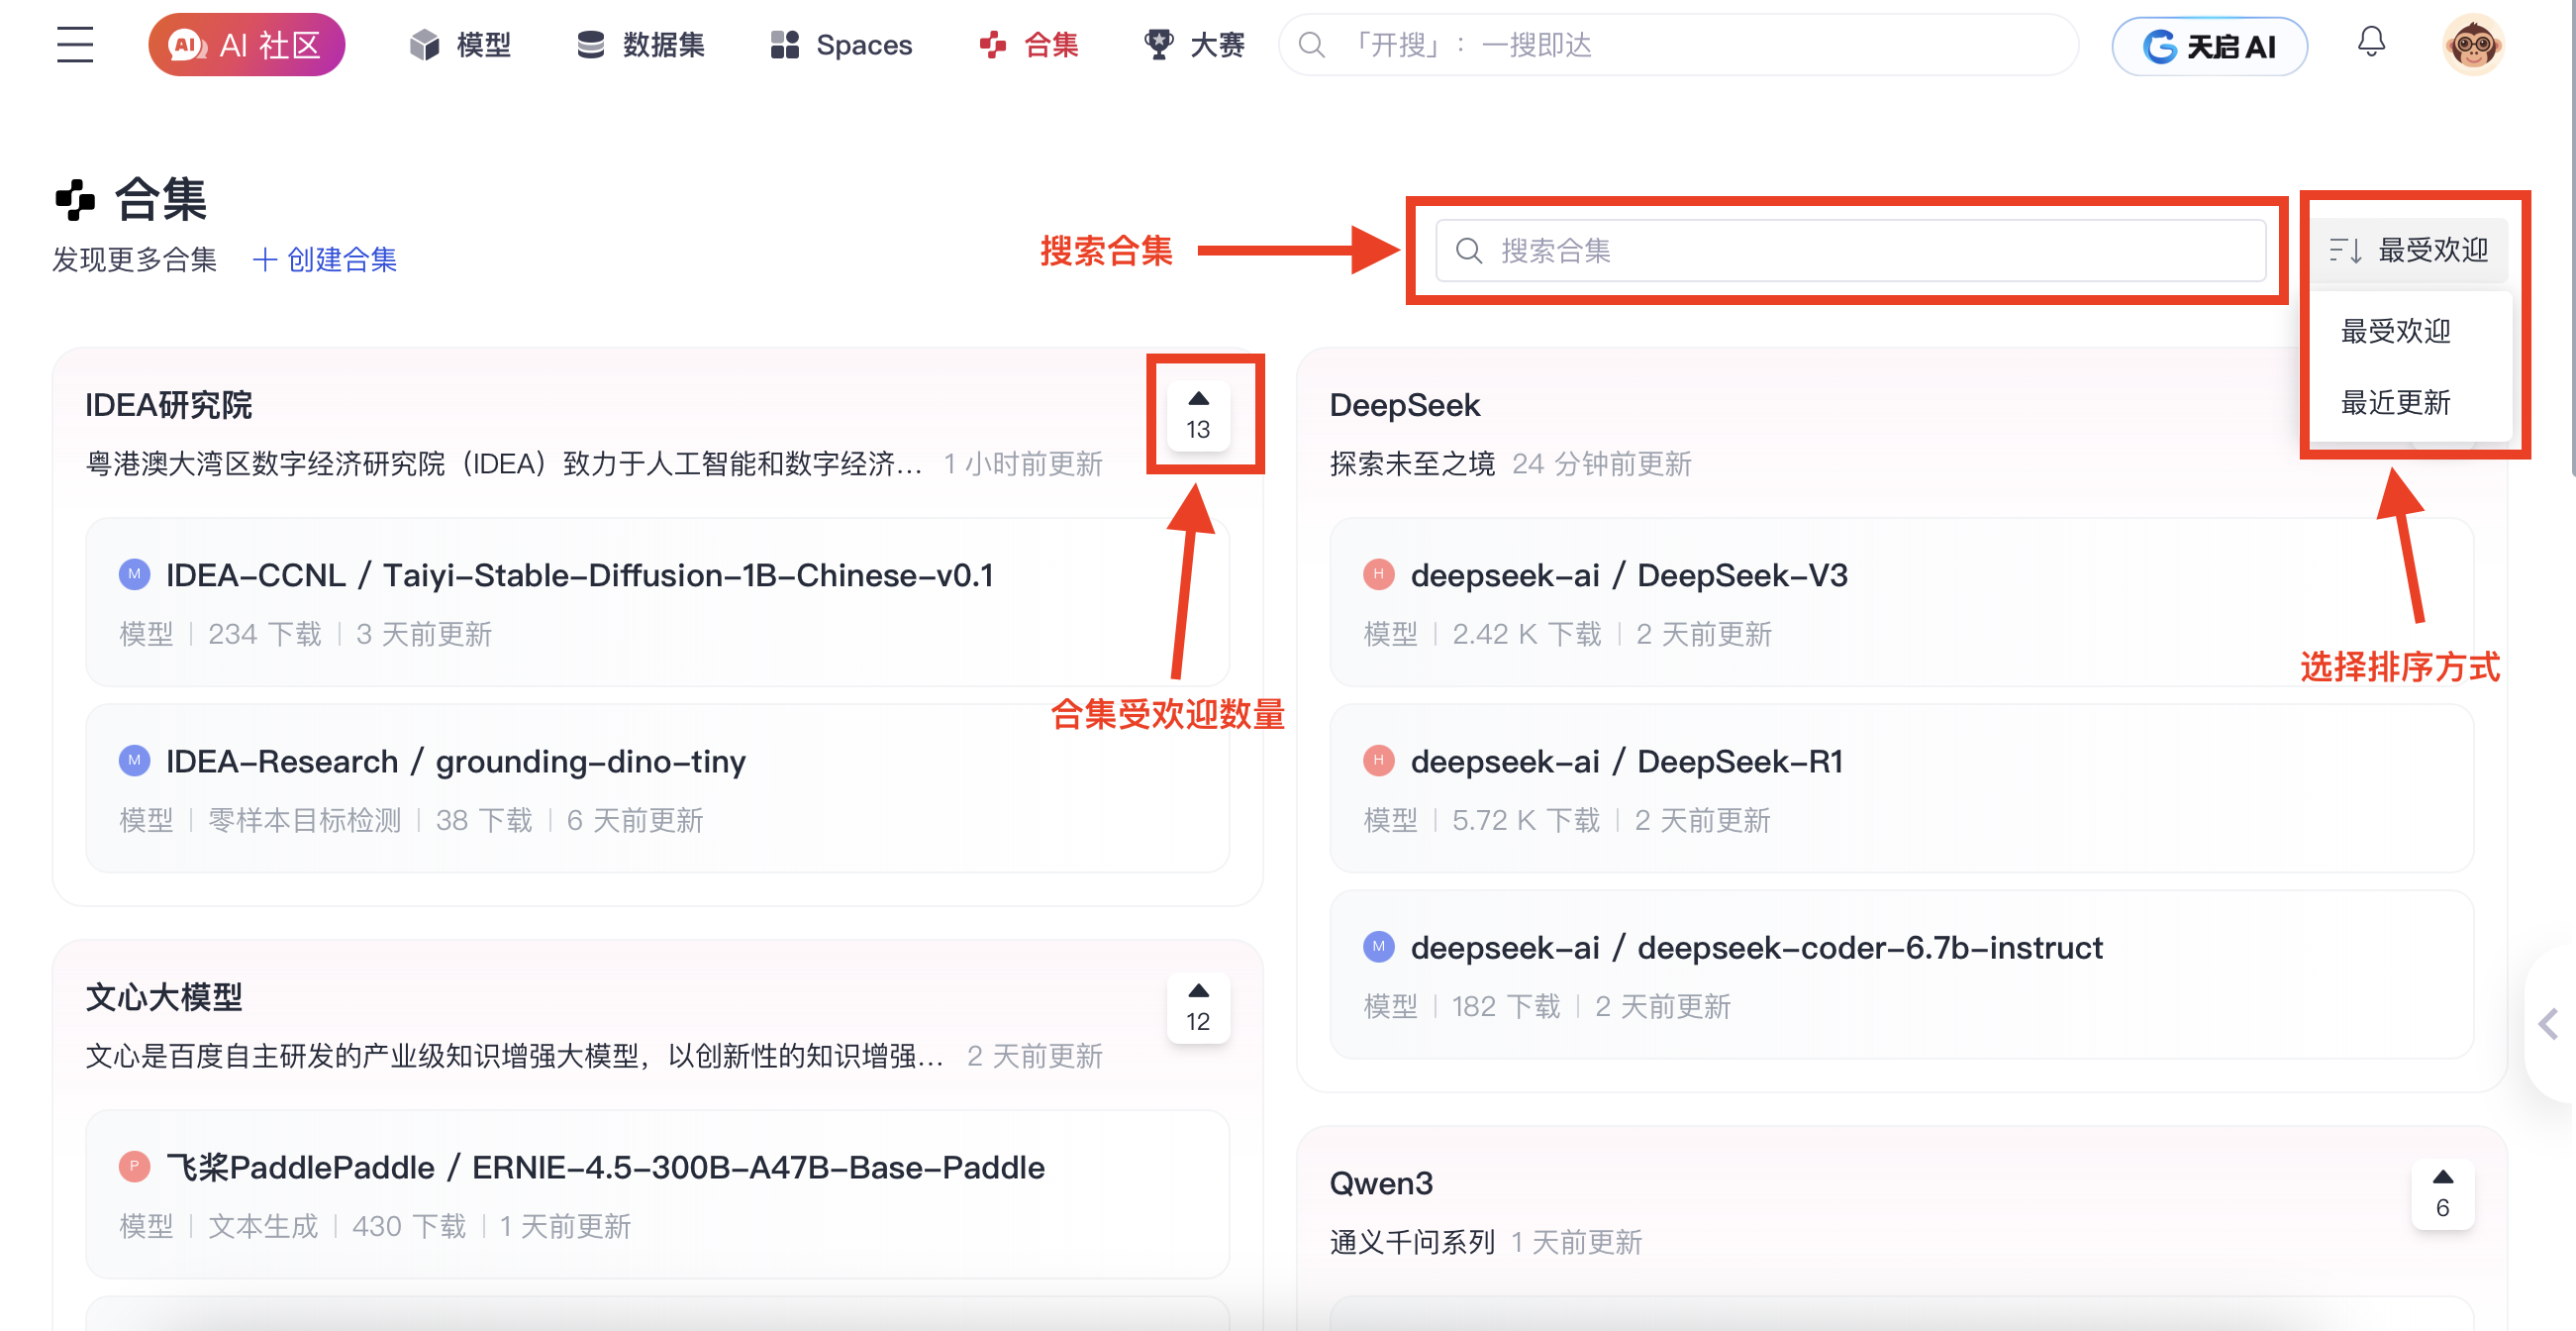This screenshot has width=2576, height=1331.
Task: Open the 模型 nav tab
Action: 460,45
